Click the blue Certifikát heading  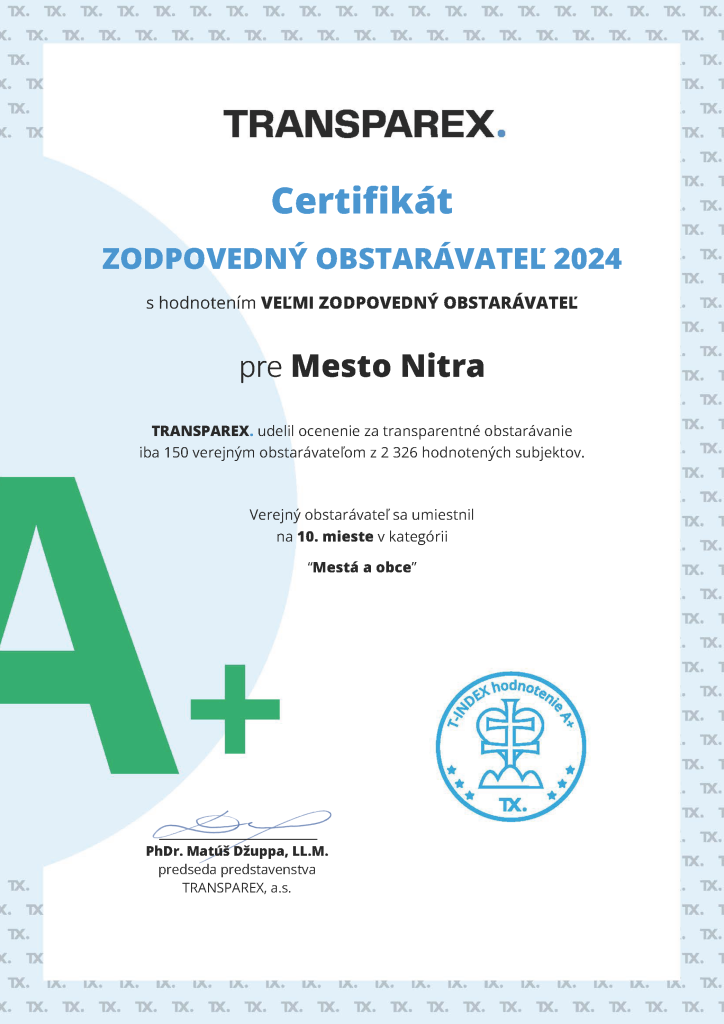click(362, 201)
